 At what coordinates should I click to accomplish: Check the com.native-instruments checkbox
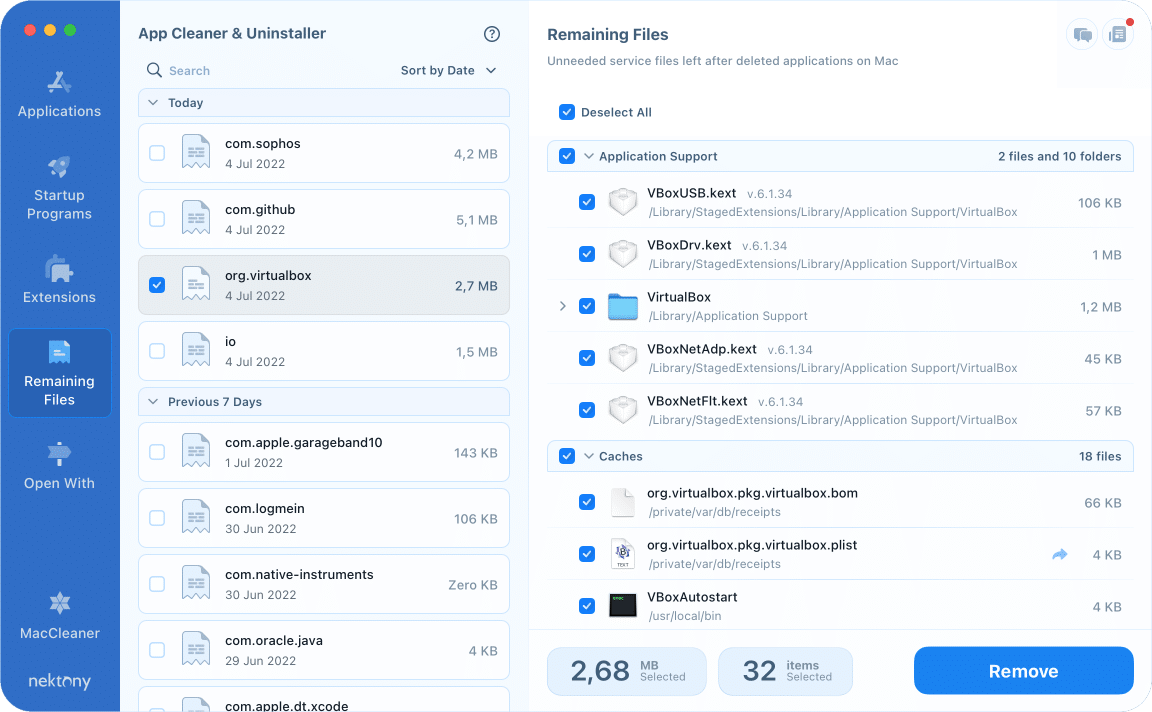coord(157,584)
